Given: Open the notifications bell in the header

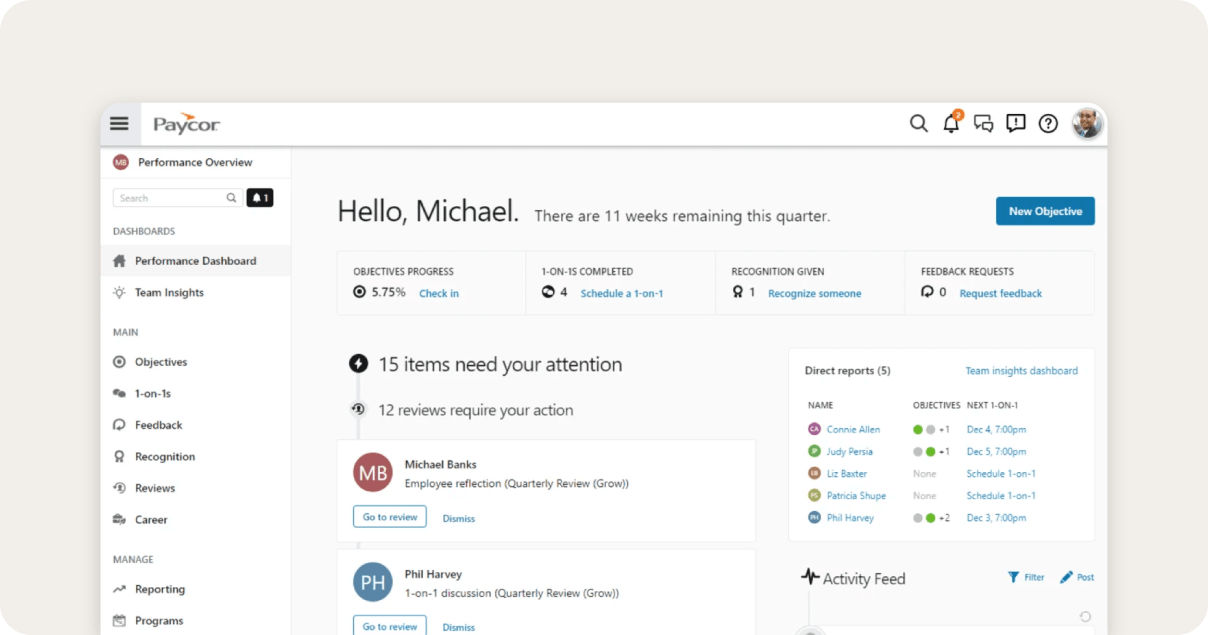Looking at the screenshot, I should coord(951,123).
